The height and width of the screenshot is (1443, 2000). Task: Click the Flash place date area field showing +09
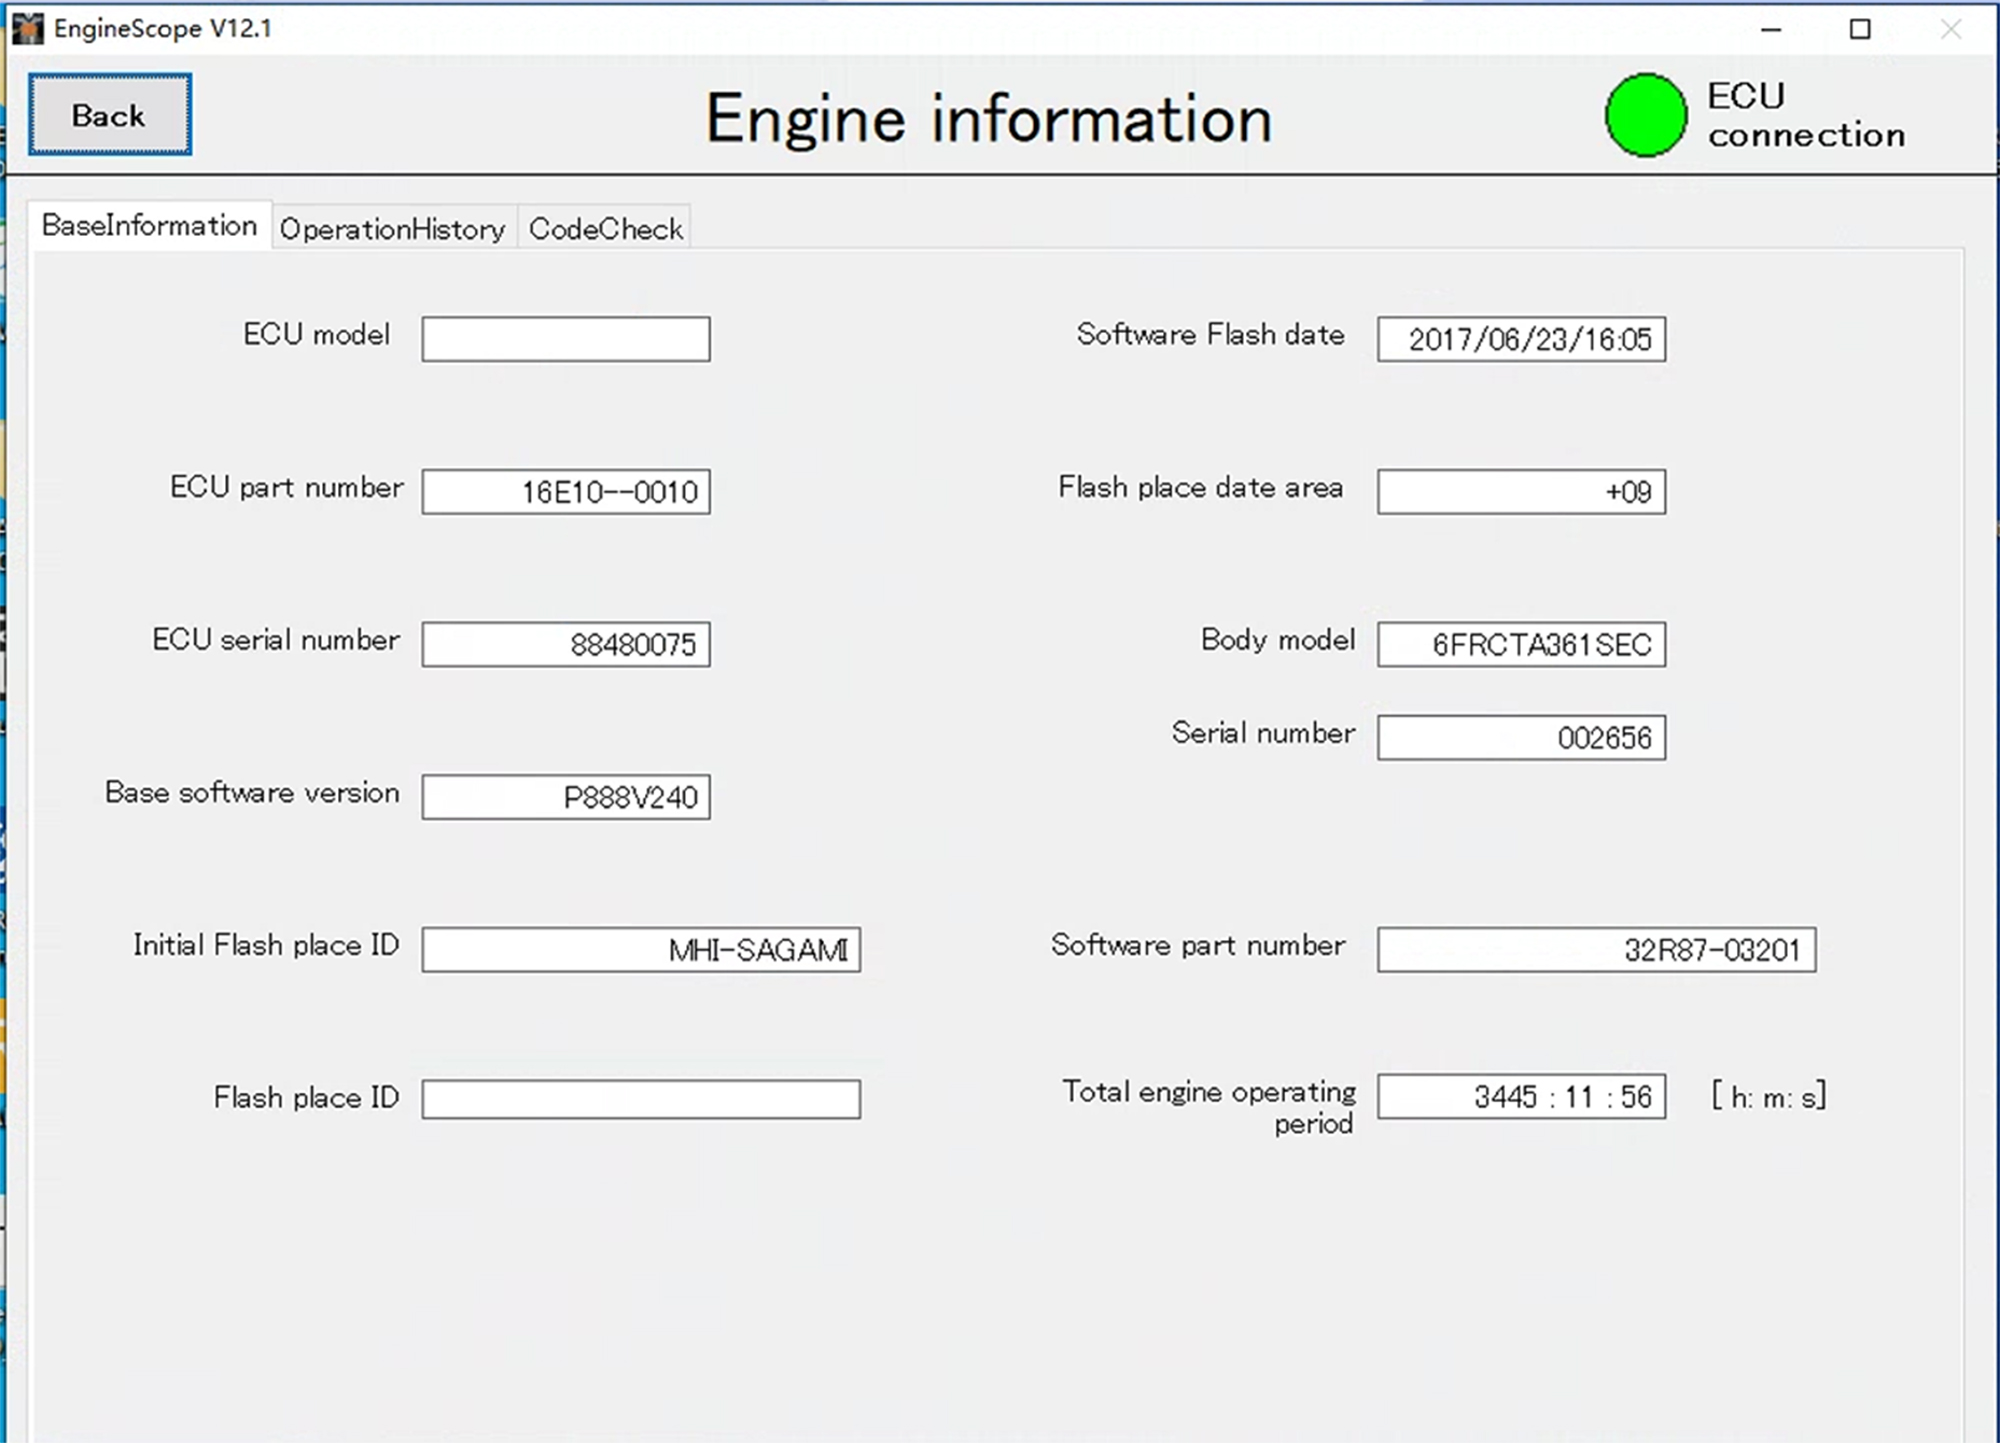point(1521,491)
